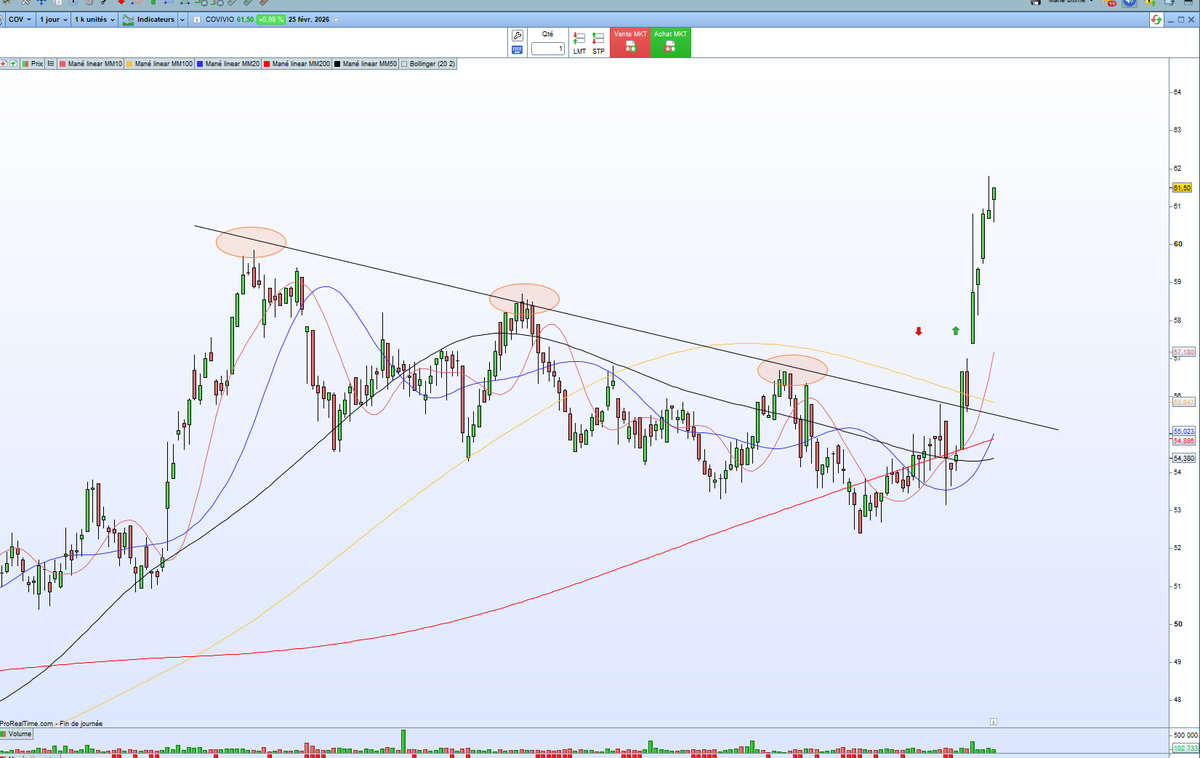Screen dimensions: 1200x758
Task: Click the Volume panel label
Action: (17, 734)
